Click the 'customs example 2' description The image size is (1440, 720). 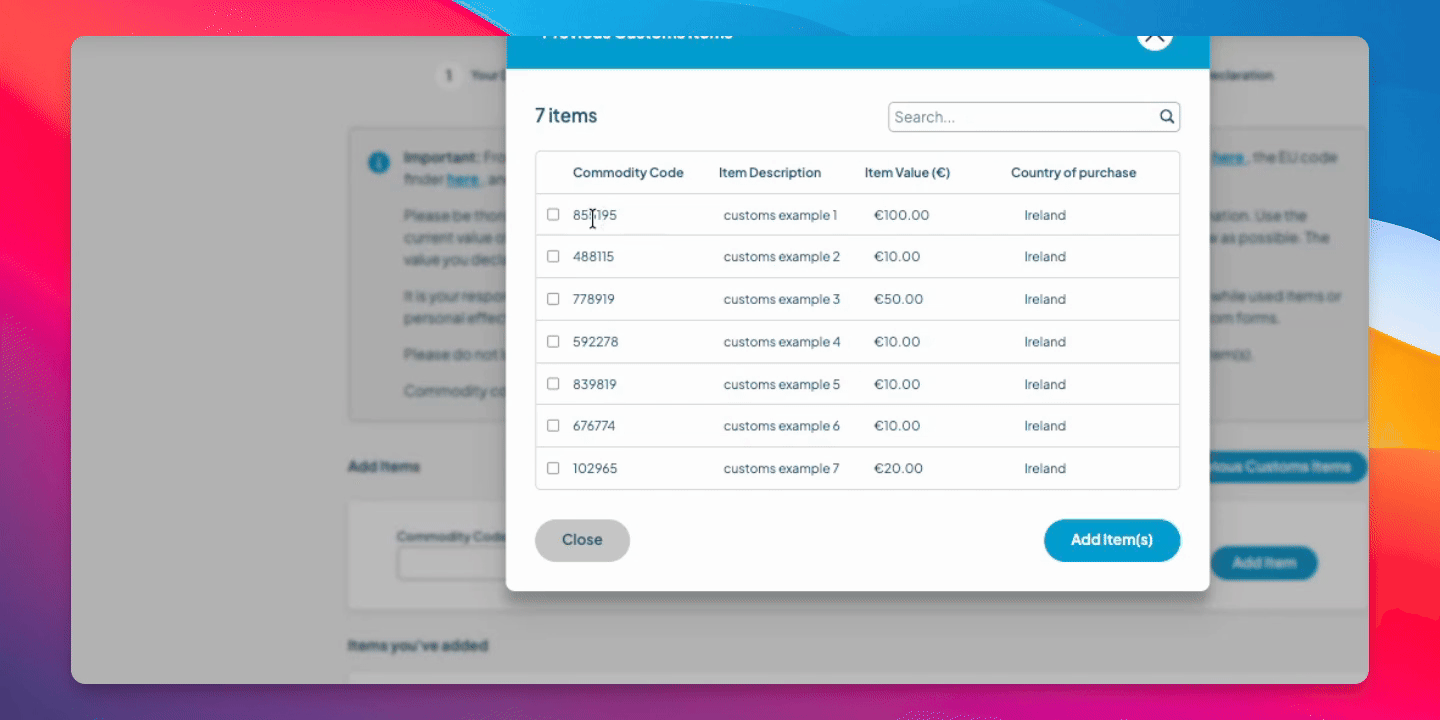tap(782, 257)
